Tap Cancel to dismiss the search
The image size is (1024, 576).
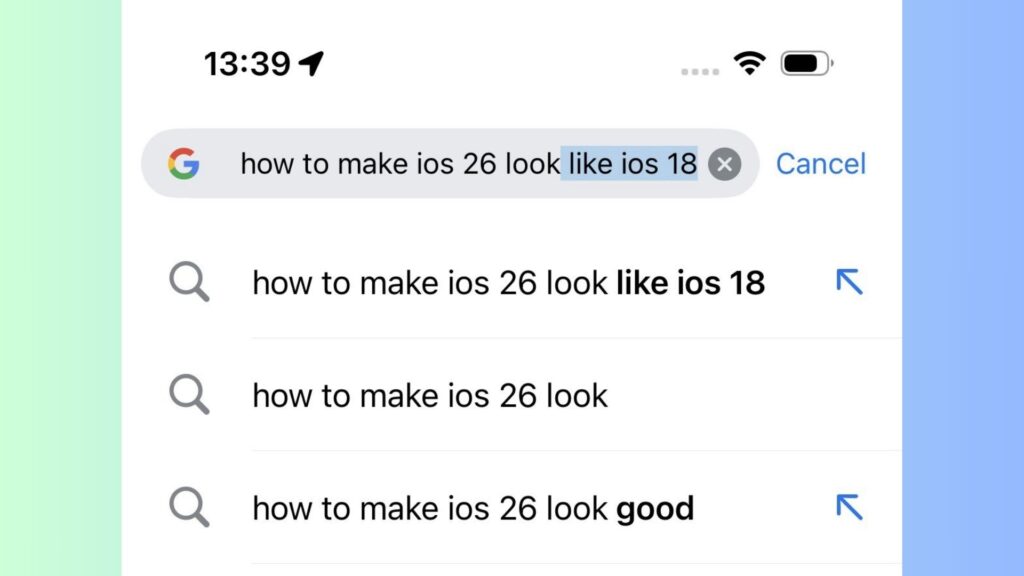click(x=821, y=164)
